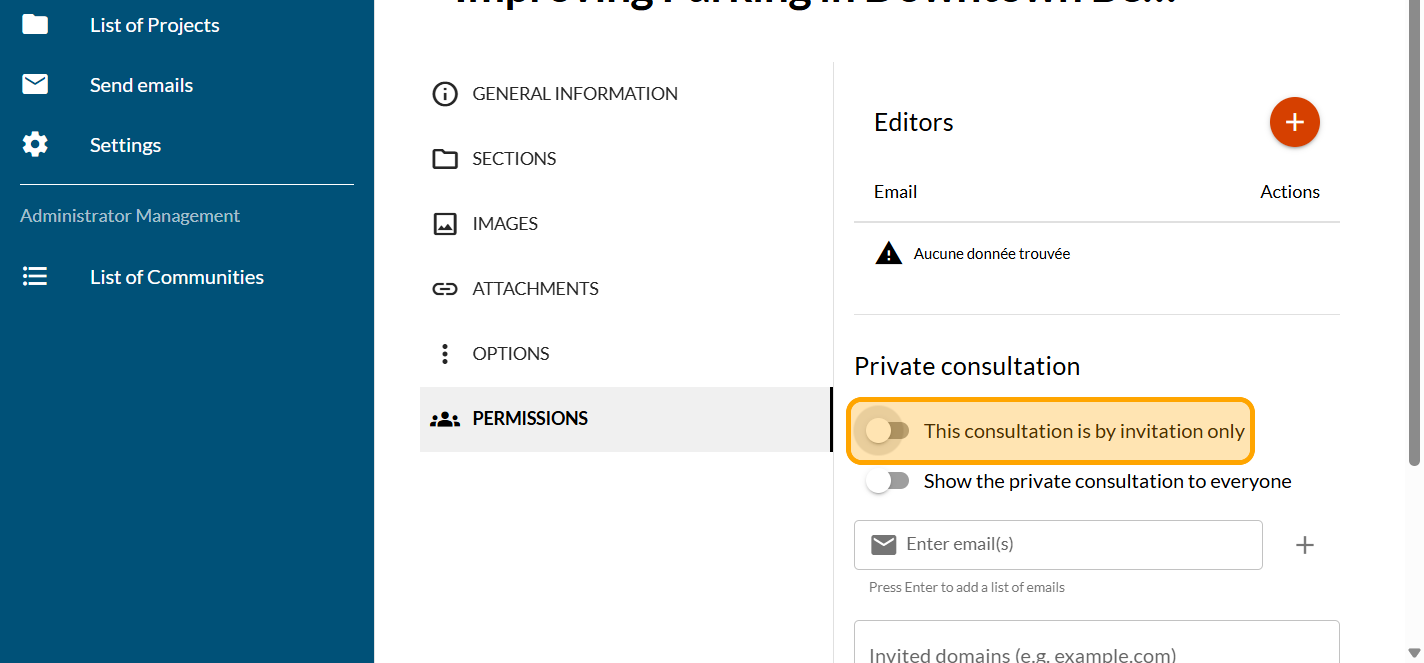
Task: Click the List of Communities list icon
Action: pos(35,277)
